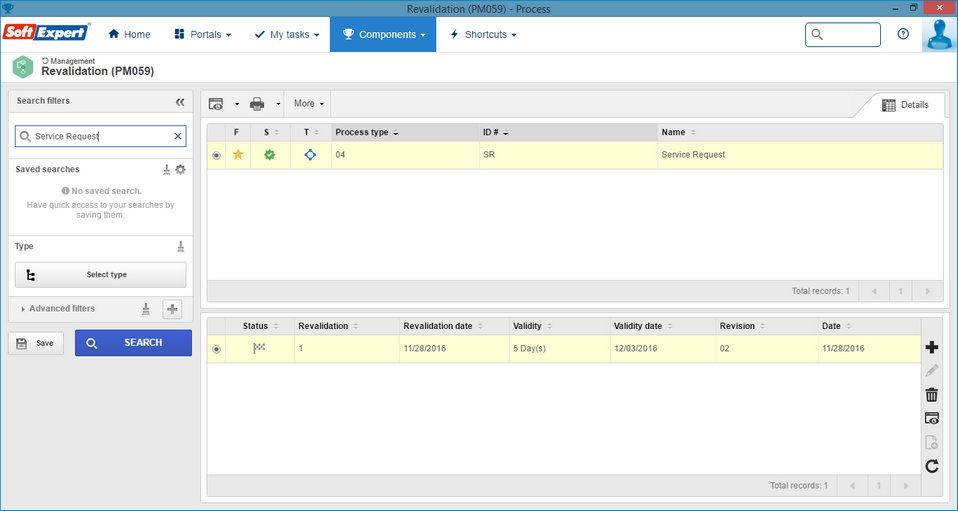Open the Home page
This screenshot has height=511, width=958.
coord(129,34)
